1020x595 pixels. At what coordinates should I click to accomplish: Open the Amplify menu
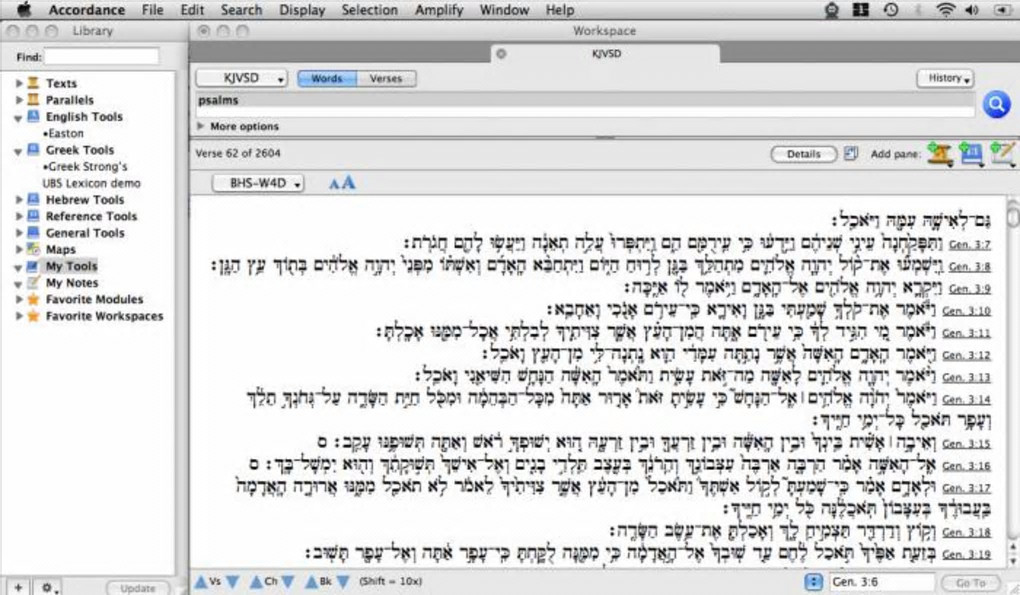point(439,10)
